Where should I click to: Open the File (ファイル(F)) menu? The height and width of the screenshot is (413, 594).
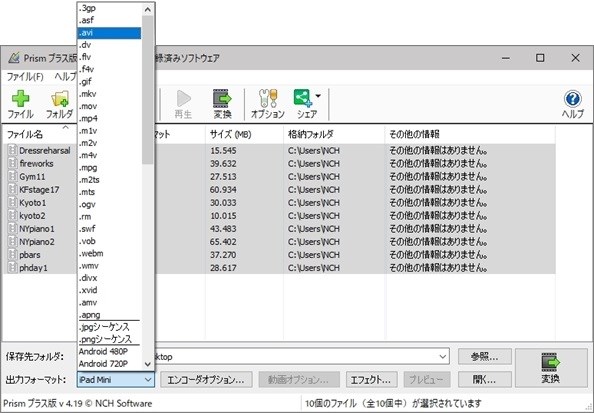[x=25, y=77]
